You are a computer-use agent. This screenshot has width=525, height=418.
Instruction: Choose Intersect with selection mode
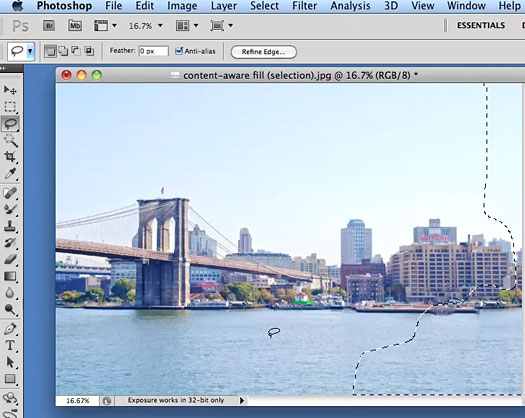[x=89, y=51]
